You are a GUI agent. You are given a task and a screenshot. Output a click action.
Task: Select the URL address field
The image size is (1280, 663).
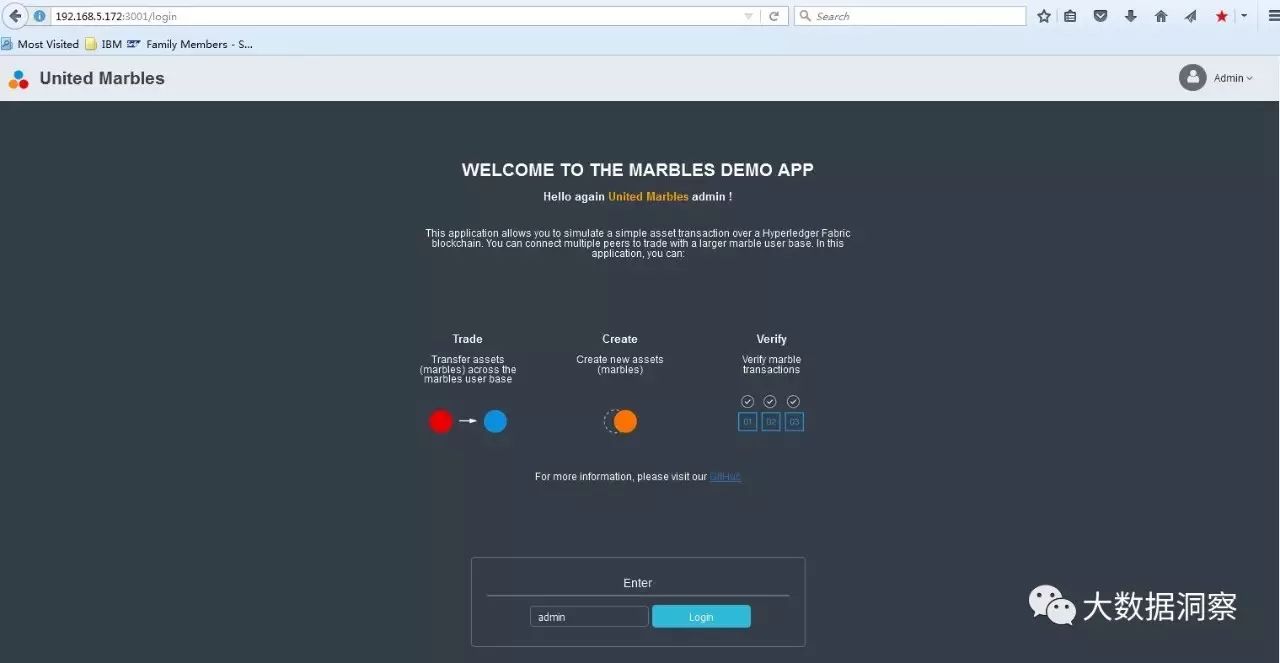[x=395, y=16]
